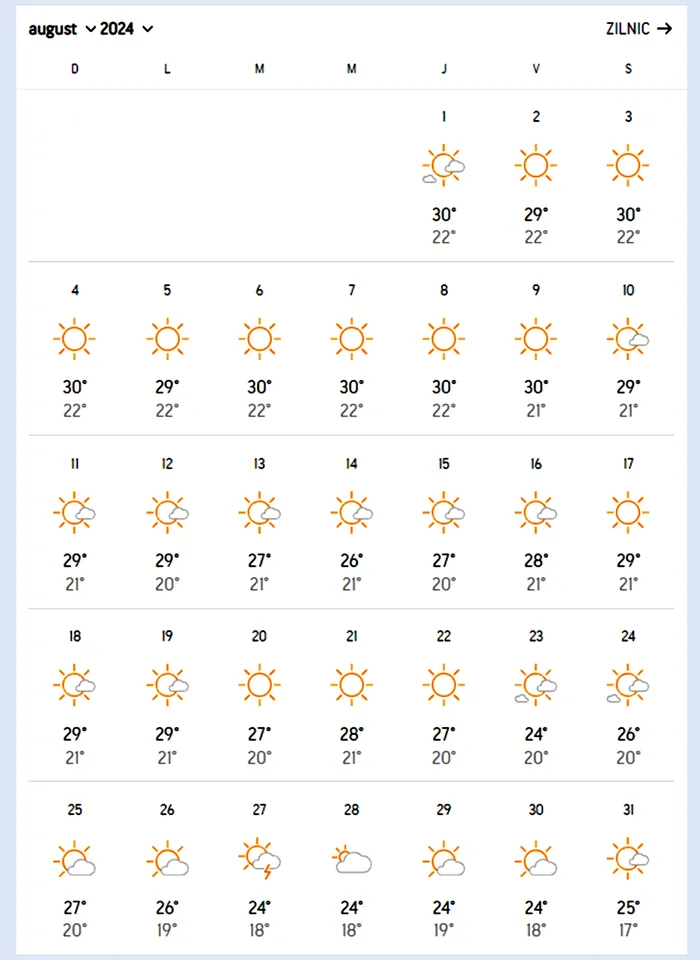This screenshot has height=960, width=700.
Task: Select day 29 in the calendar
Action: [x=443, y=810]
